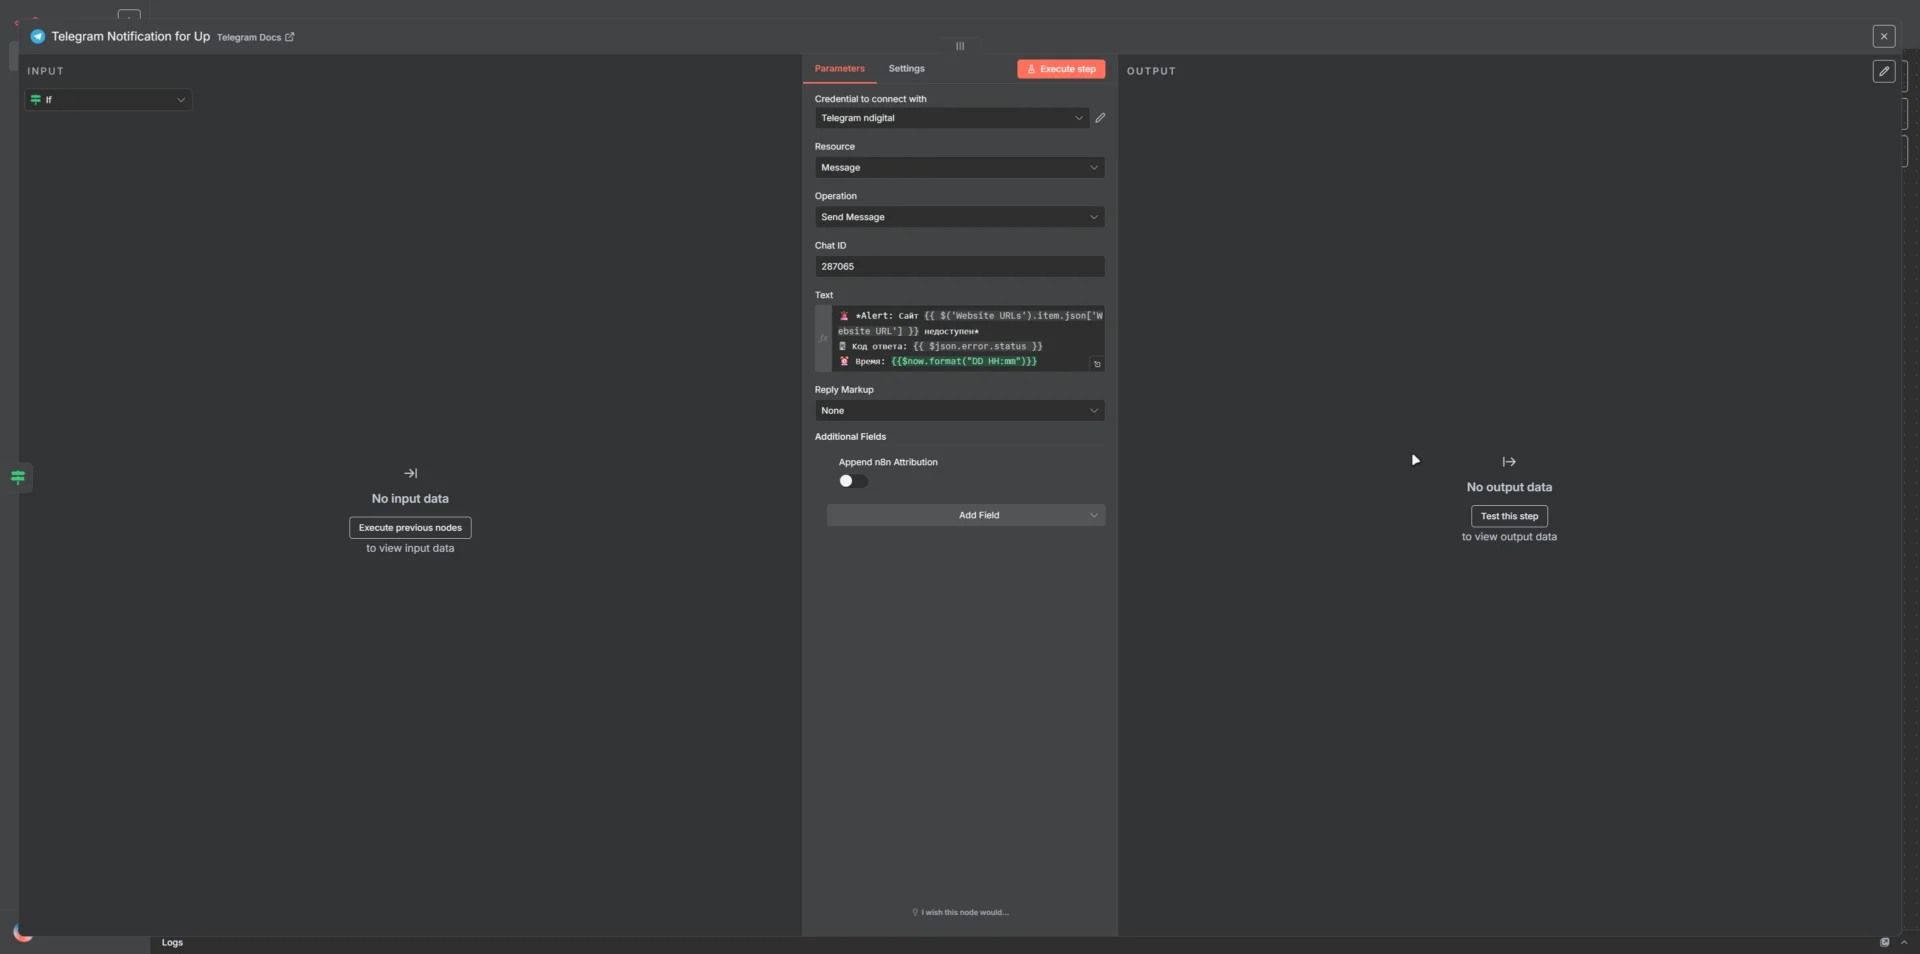
Task: Open the Reply Markup dropdown
Action: 959,411
